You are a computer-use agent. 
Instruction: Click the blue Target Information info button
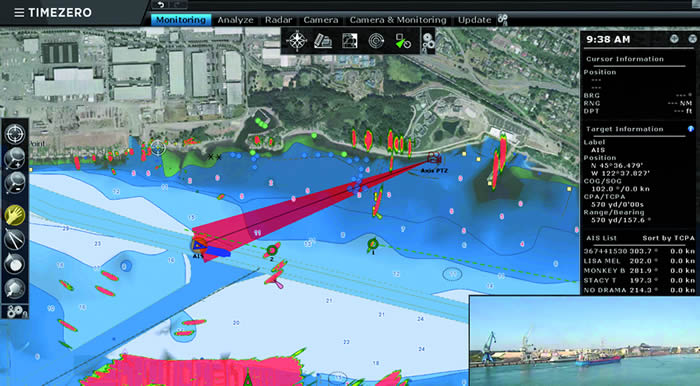[x=691, y=129]
